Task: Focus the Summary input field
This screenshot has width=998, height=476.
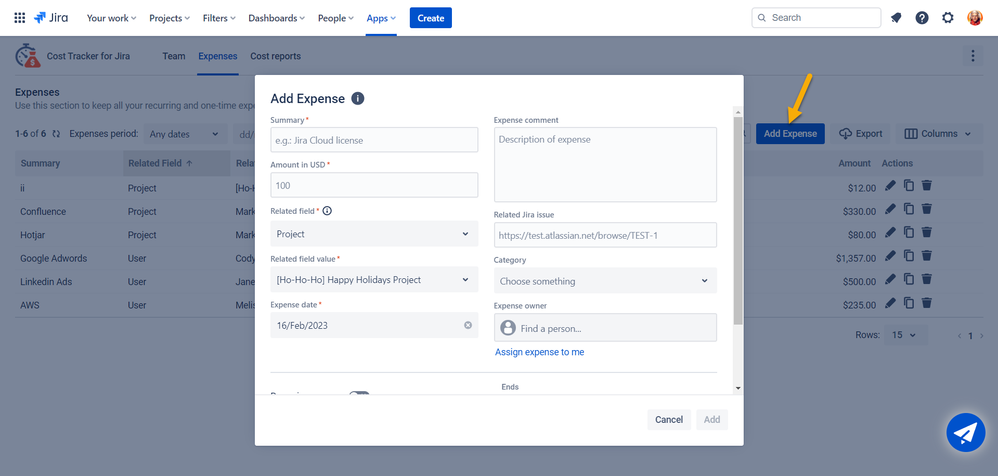Action: pyautogui.click(x=374, y=140)
